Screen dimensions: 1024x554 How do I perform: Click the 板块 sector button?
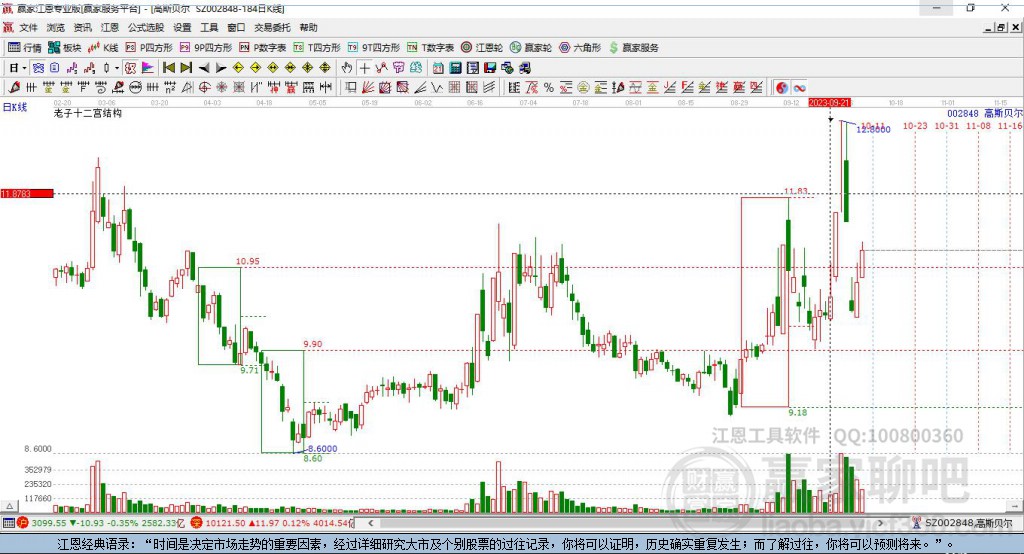65,47
